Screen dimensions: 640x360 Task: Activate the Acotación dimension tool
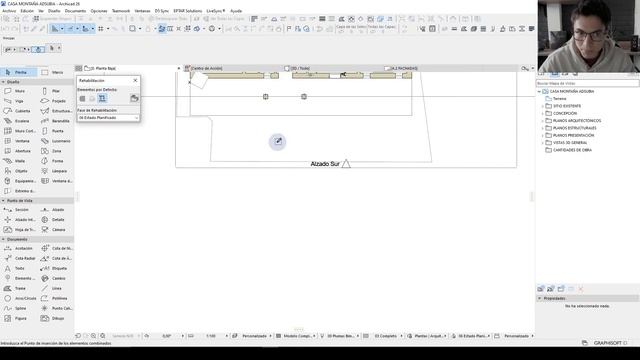18,248
